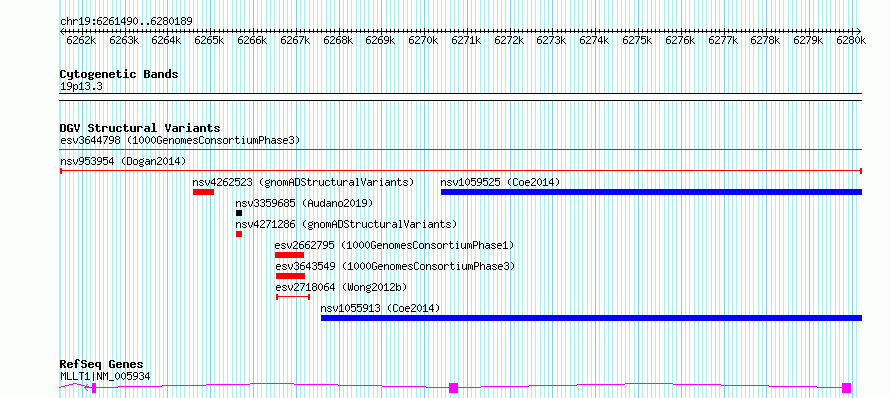Click the 6273k ruler position

552,40
